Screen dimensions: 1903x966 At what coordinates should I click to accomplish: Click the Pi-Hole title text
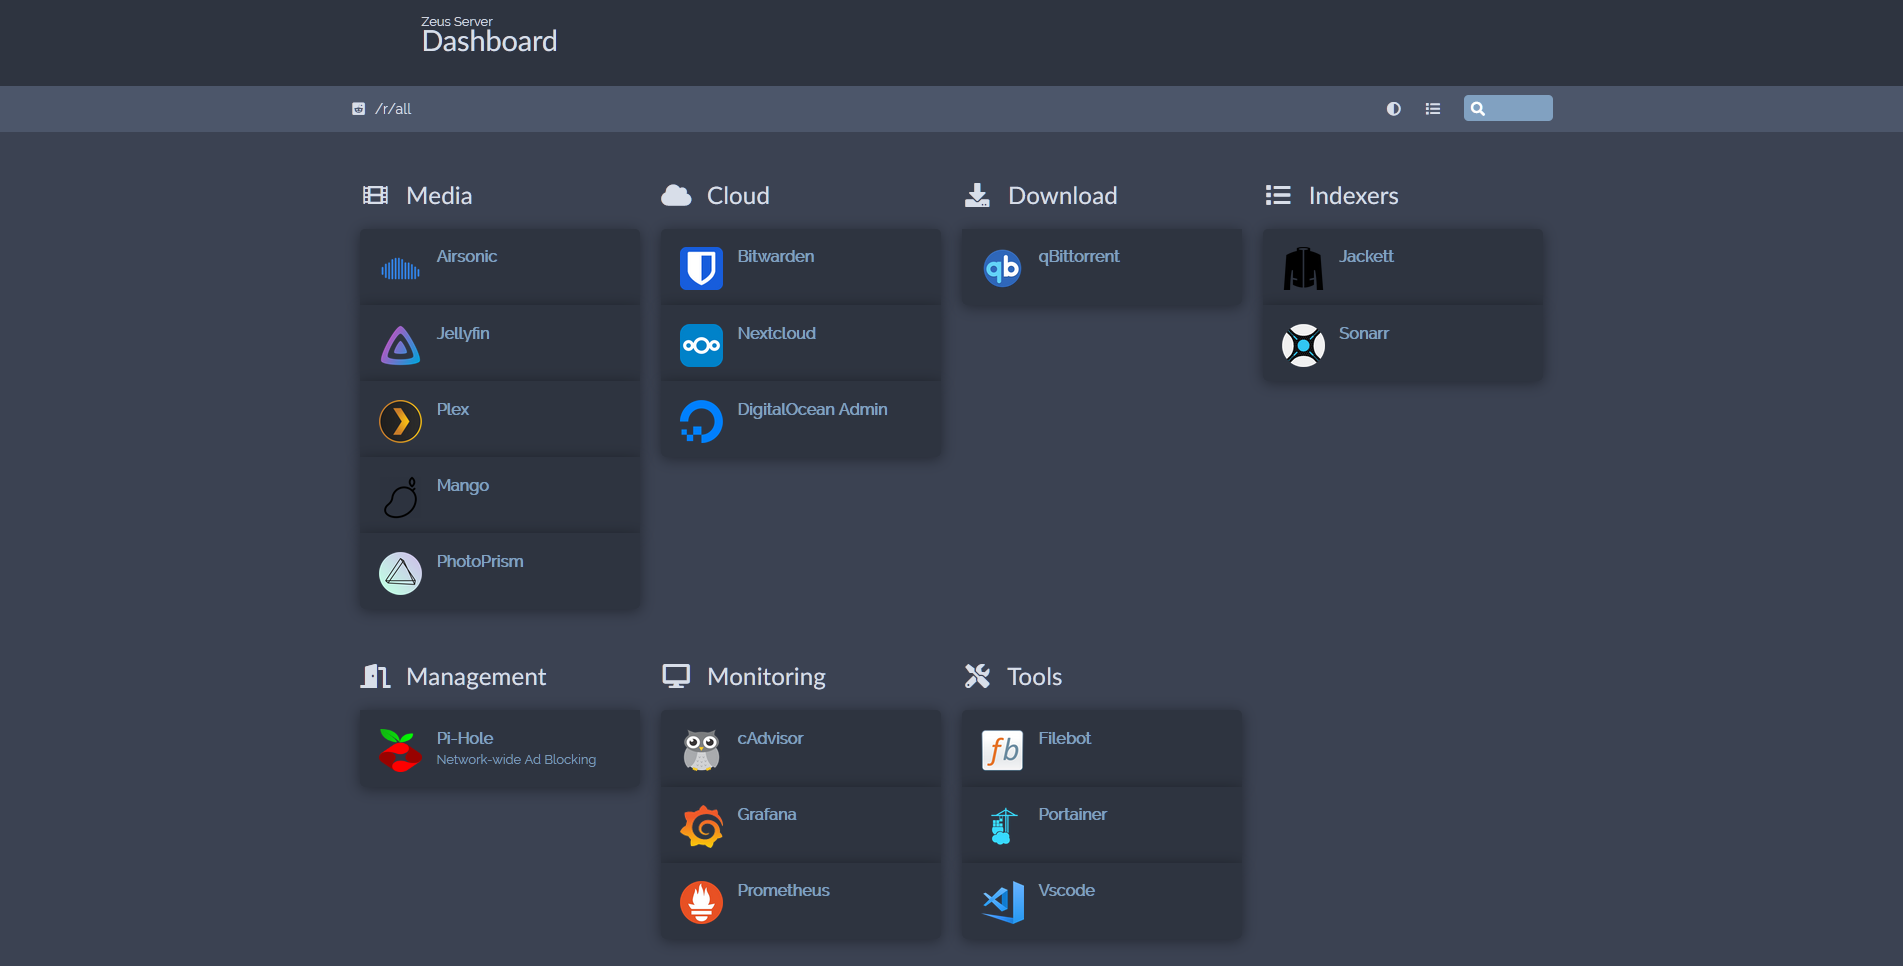click(x=465, y=738)
